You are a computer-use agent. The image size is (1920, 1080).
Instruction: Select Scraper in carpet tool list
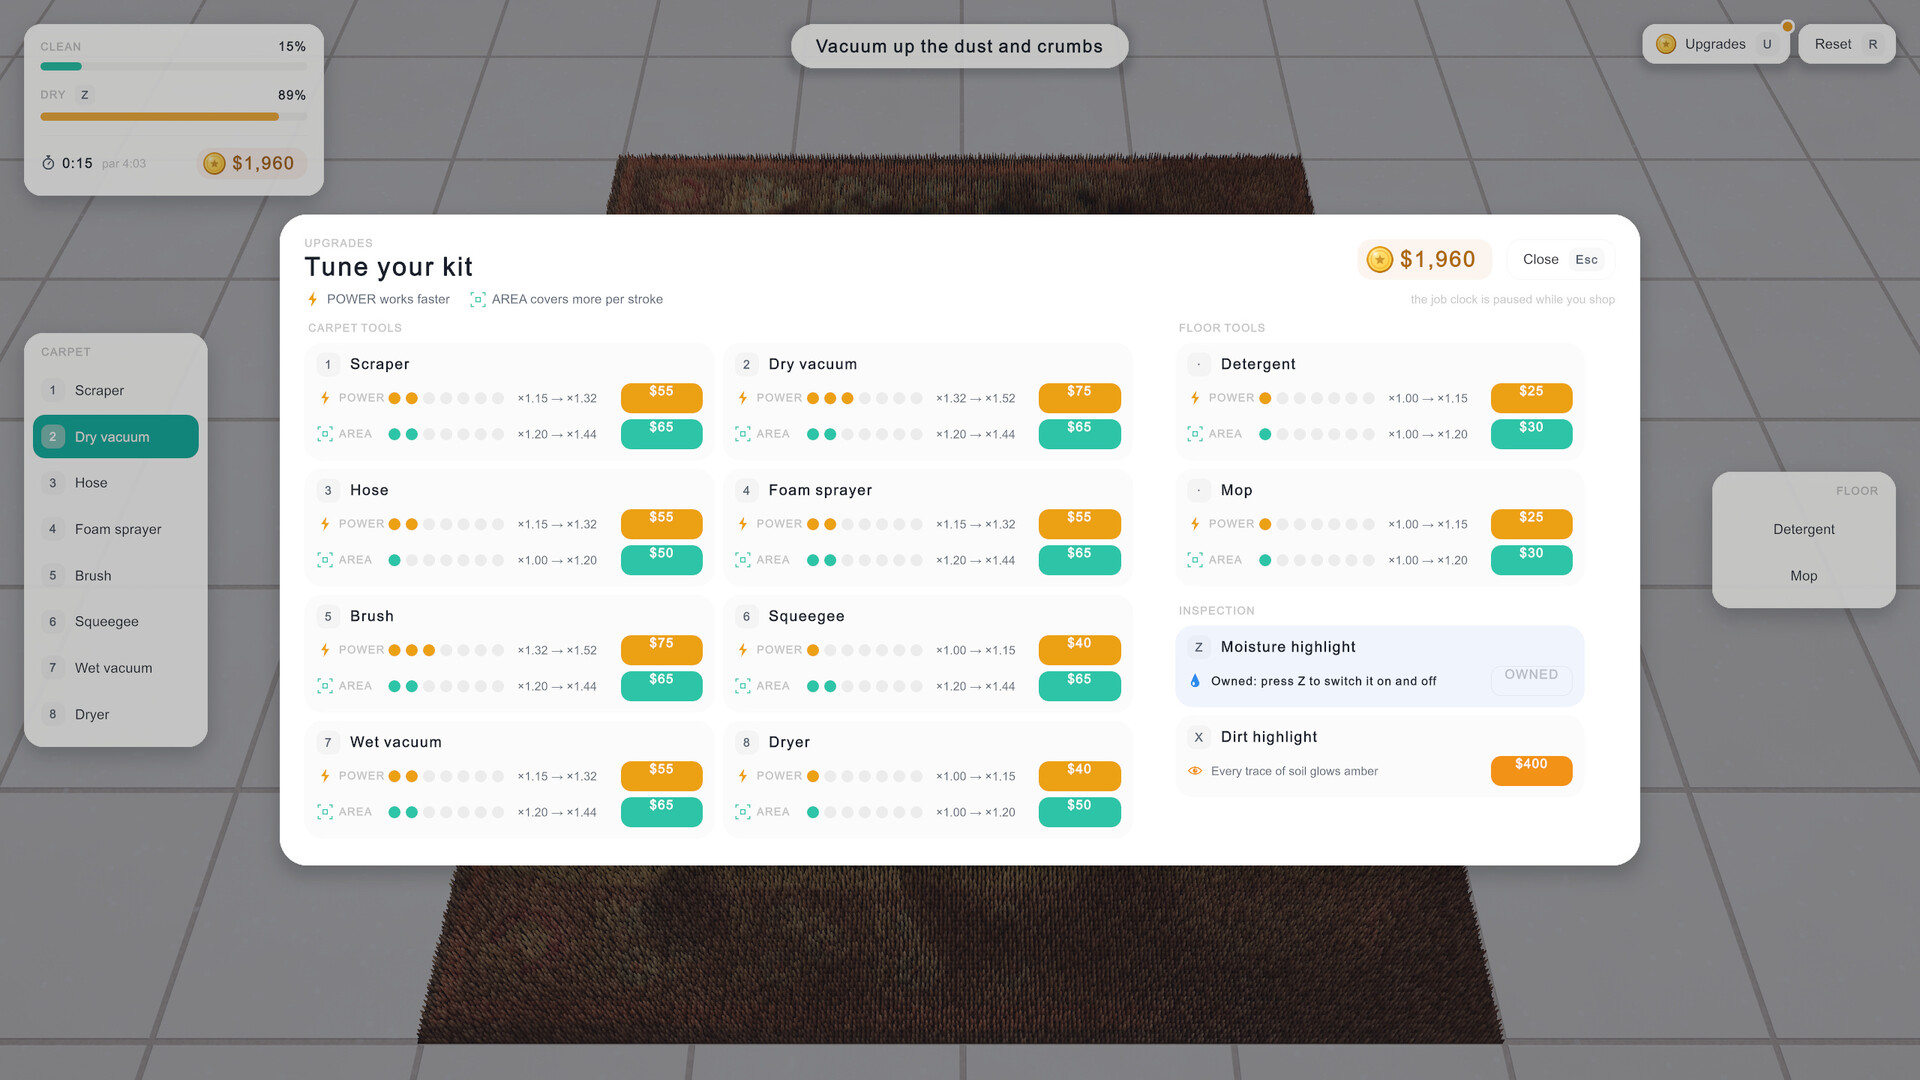click(x=116, y=390)
